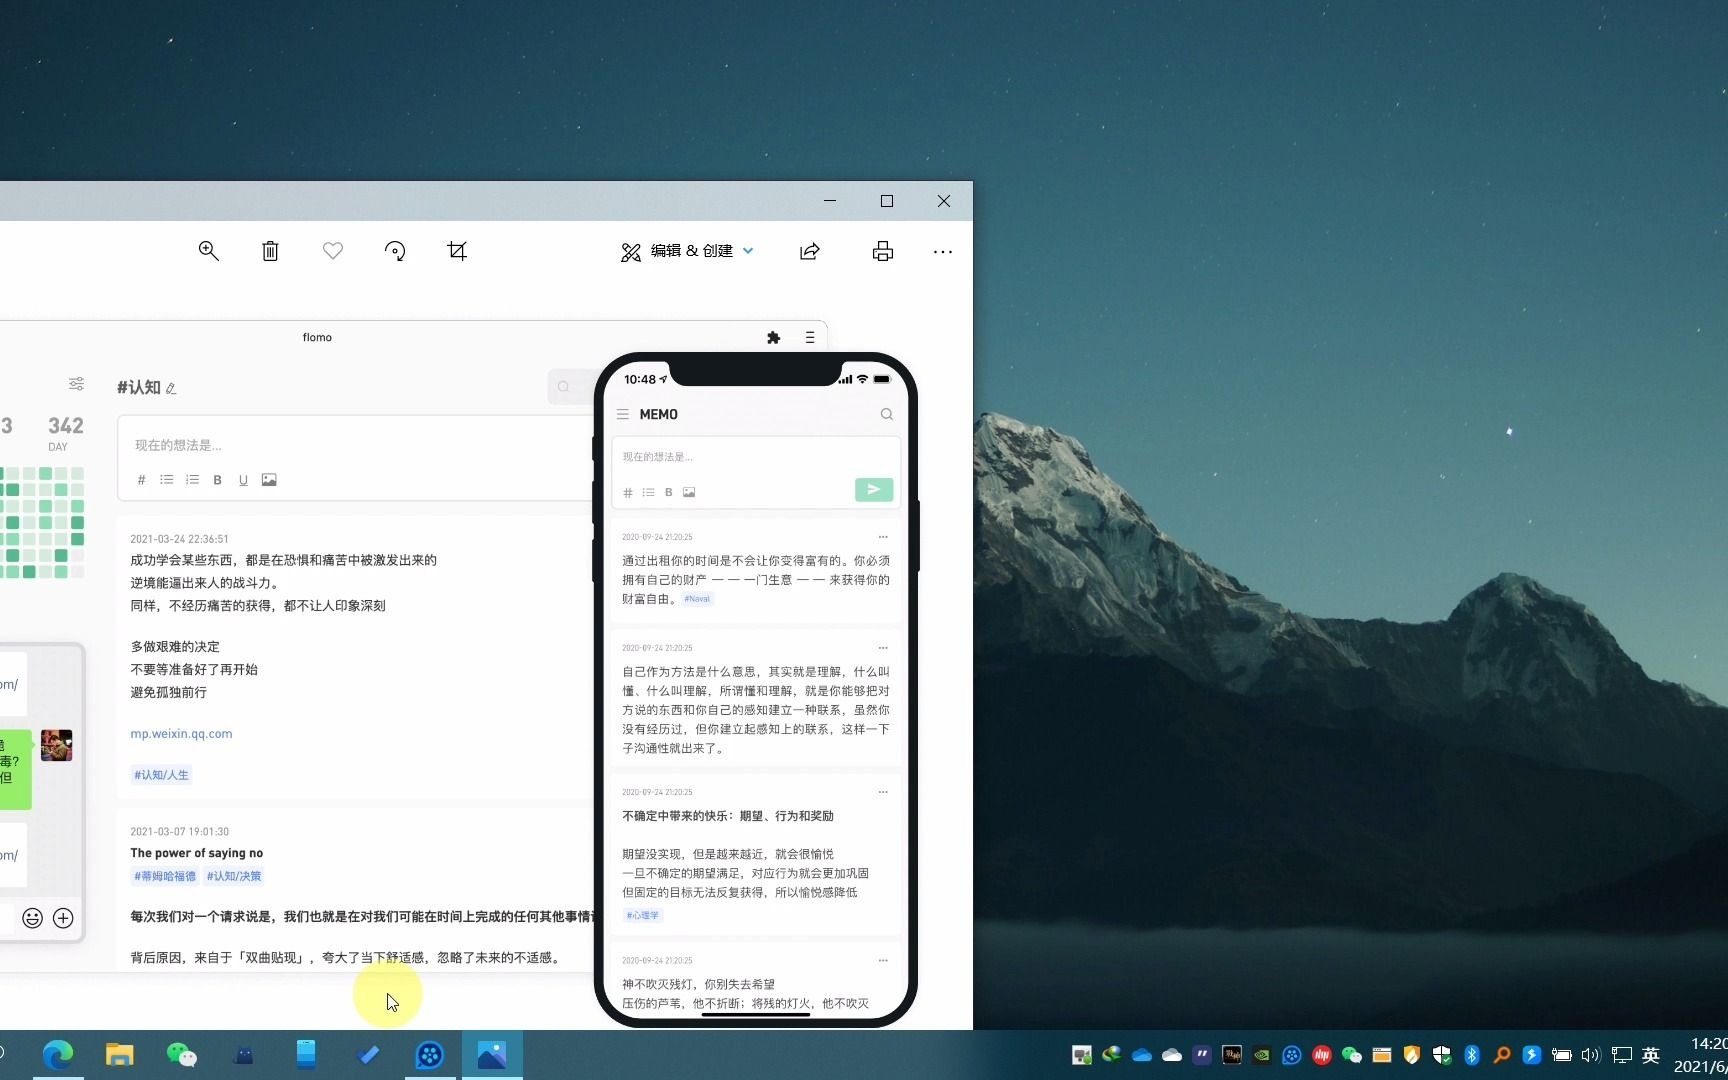This screenshot has width=1728, height=1080.
Task: Delete the photo with the trash icon
Action: coord(269,251)
